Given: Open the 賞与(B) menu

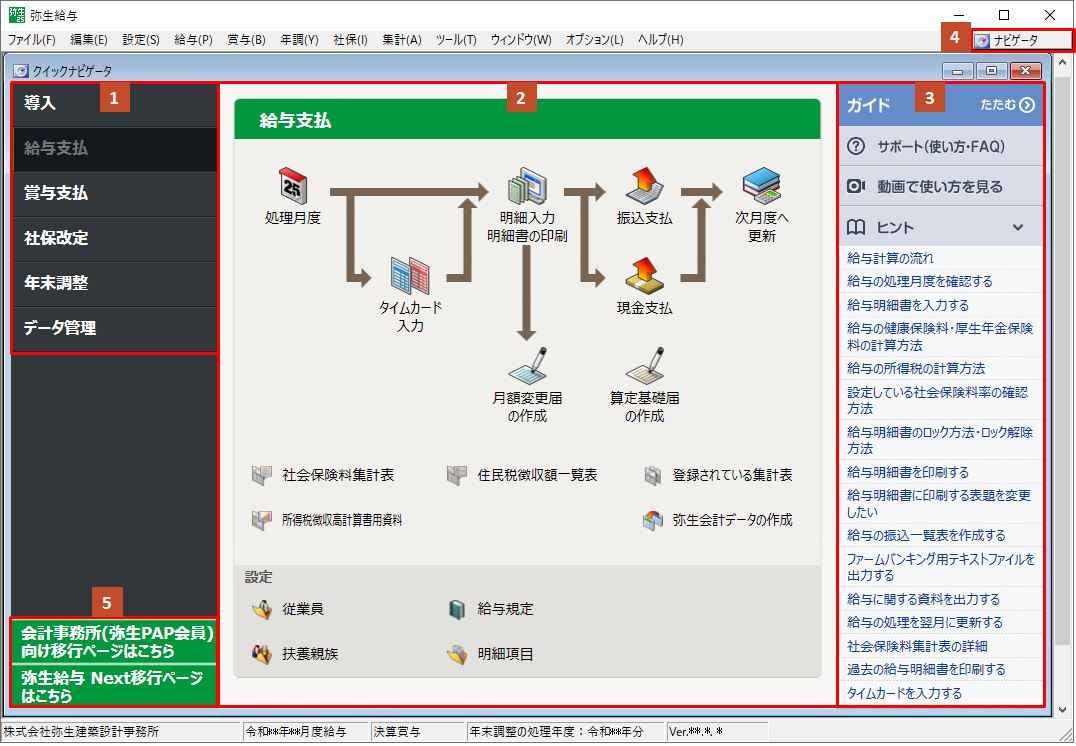Looking at the screenshot, I should (246, 40).
